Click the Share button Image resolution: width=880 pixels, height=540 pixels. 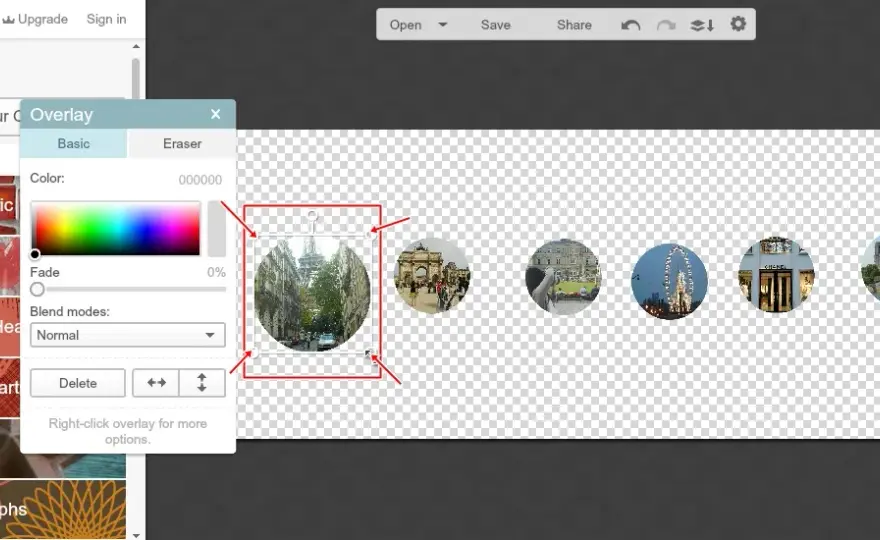574,25
